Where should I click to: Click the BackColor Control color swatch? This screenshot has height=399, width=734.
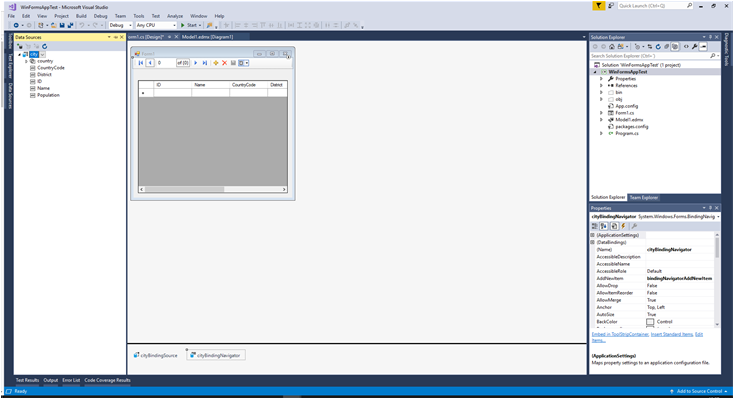tap(650, 322)
